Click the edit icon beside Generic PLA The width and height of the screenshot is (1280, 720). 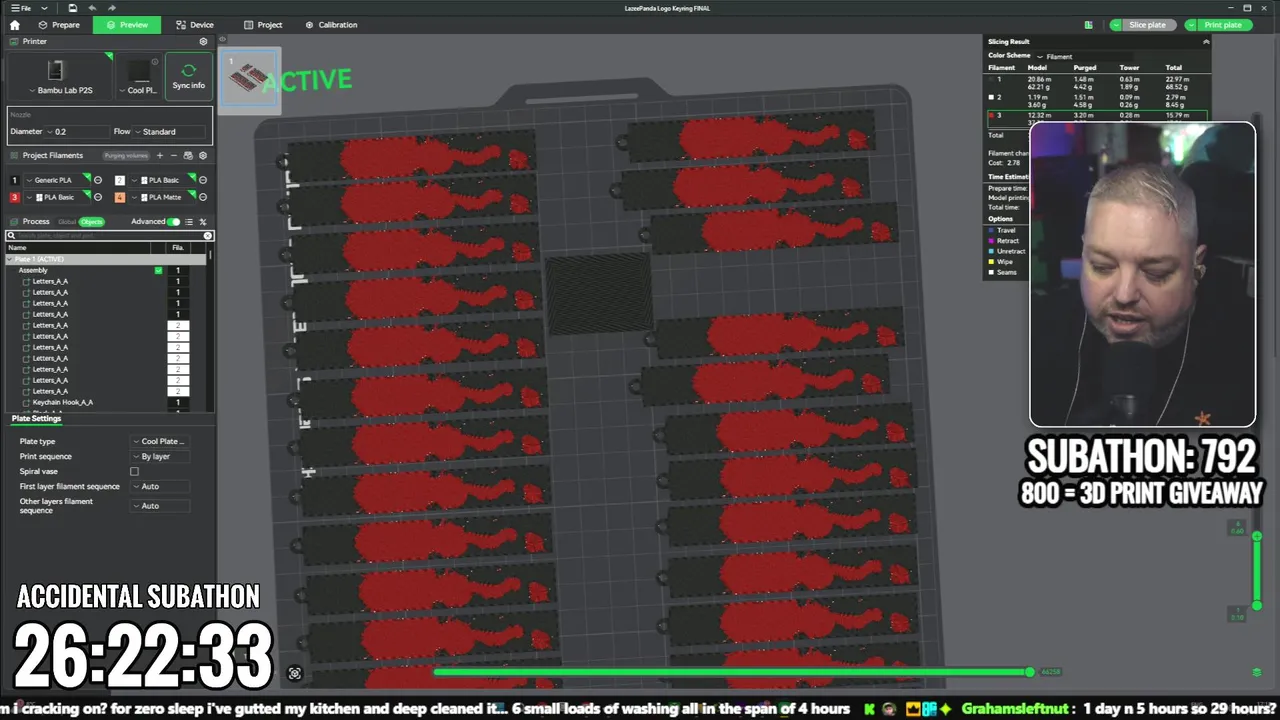pyautogui.click(x=98, y=180)
